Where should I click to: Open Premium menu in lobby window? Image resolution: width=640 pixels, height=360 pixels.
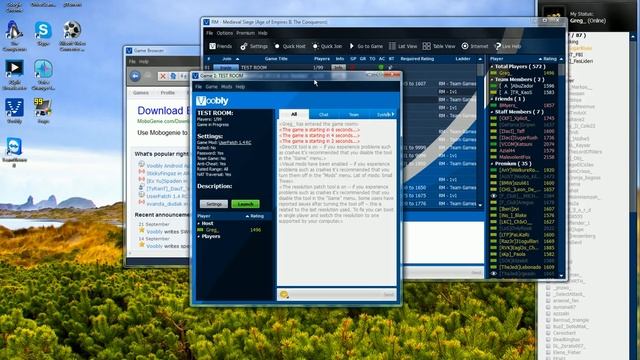click(245, 33)
